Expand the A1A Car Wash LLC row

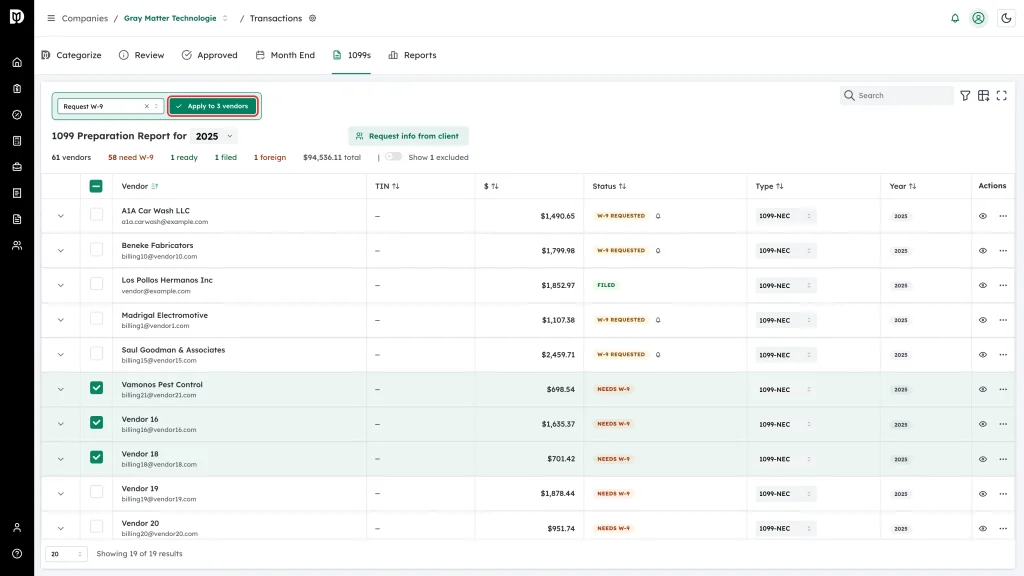pos(61,216)
